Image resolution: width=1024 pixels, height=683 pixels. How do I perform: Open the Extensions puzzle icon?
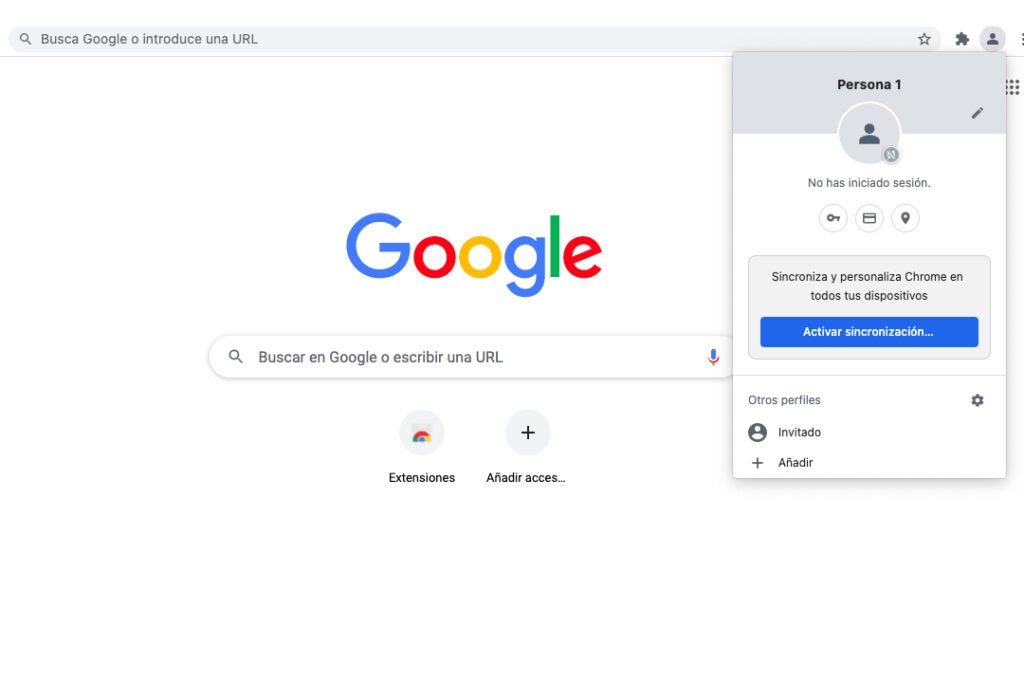pyautogui.click(x=961, y=39)
